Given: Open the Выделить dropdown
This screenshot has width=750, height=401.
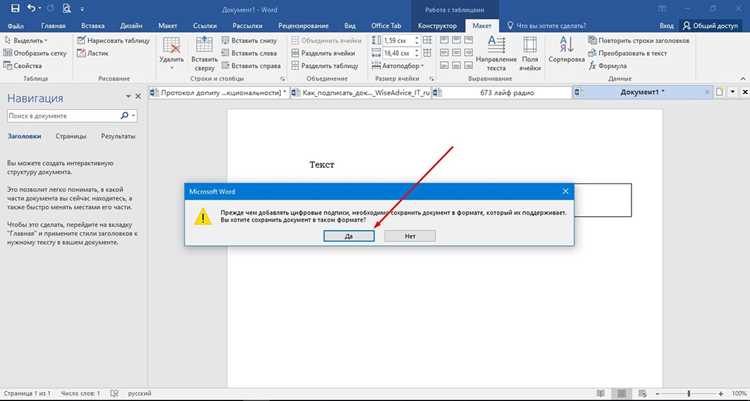Looking at the screenshot, I should coord(25,41).
